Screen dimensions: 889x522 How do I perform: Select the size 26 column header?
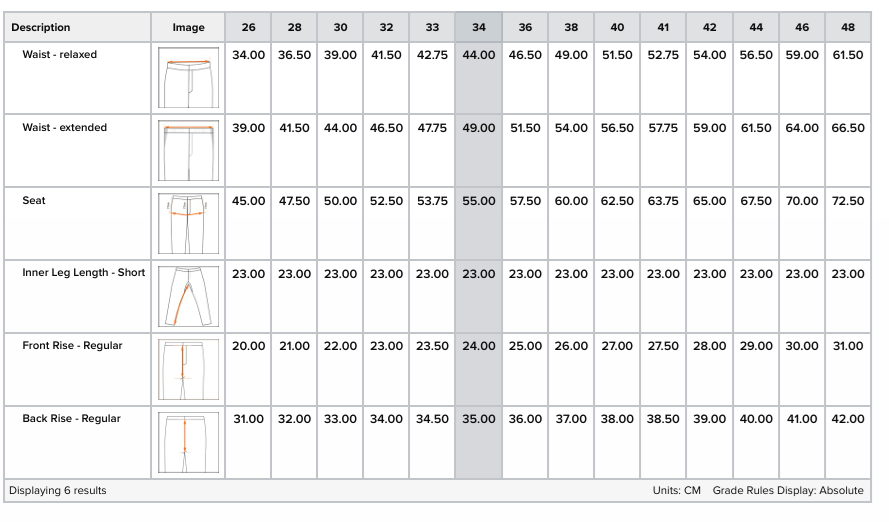pos(248,27)
